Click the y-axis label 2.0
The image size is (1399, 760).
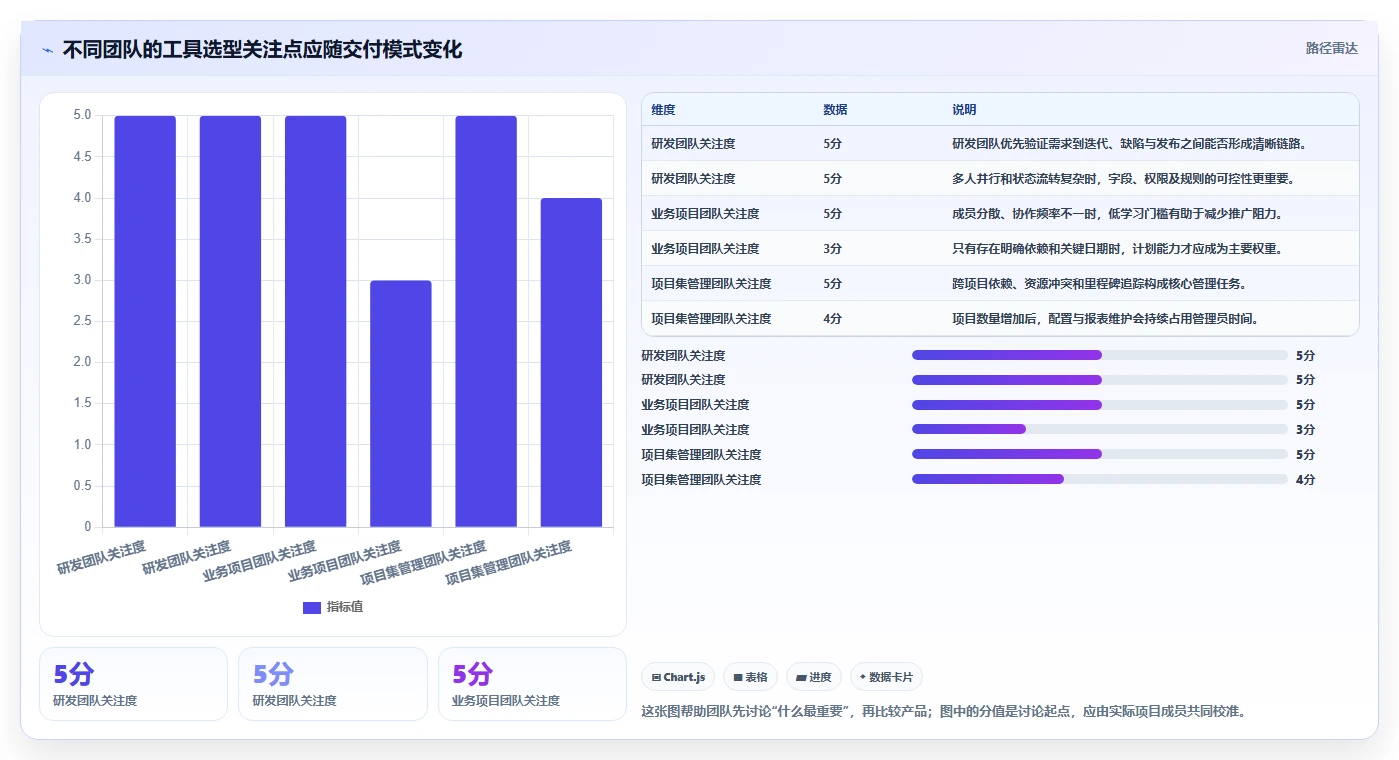coord(82,362)
